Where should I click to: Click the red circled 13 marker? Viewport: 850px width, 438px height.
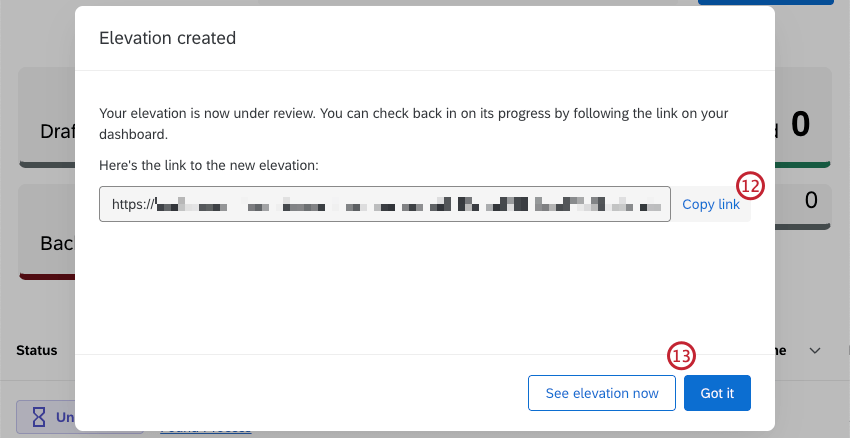tap(681, 356)
